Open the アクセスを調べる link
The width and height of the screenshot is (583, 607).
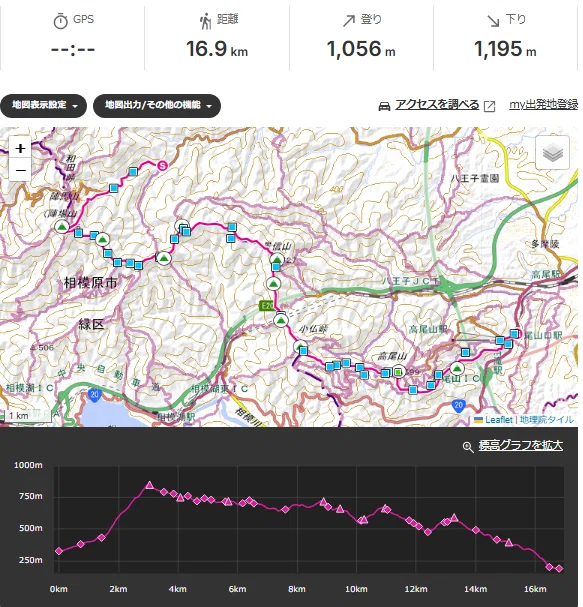point(437,105)
